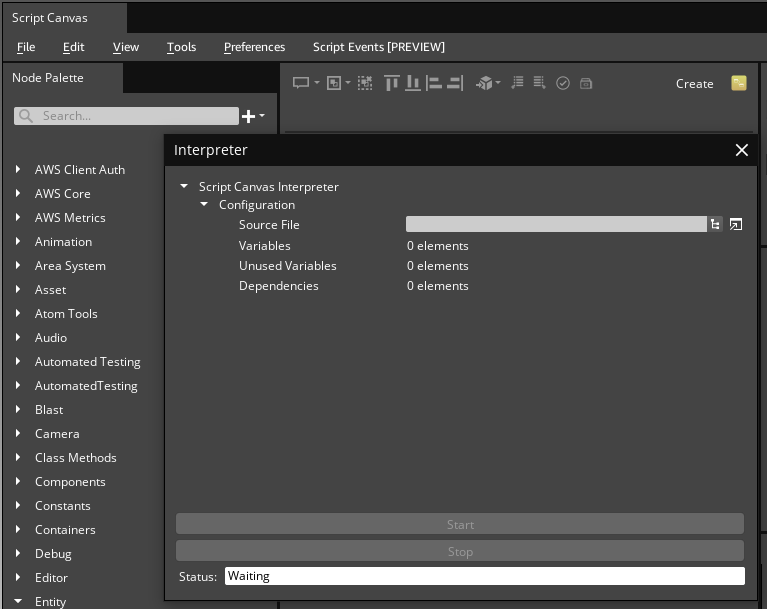The height and width of the screenshot is (609, 767).
Task: Click the align bottom icon
Action: (x=413, y=83)
